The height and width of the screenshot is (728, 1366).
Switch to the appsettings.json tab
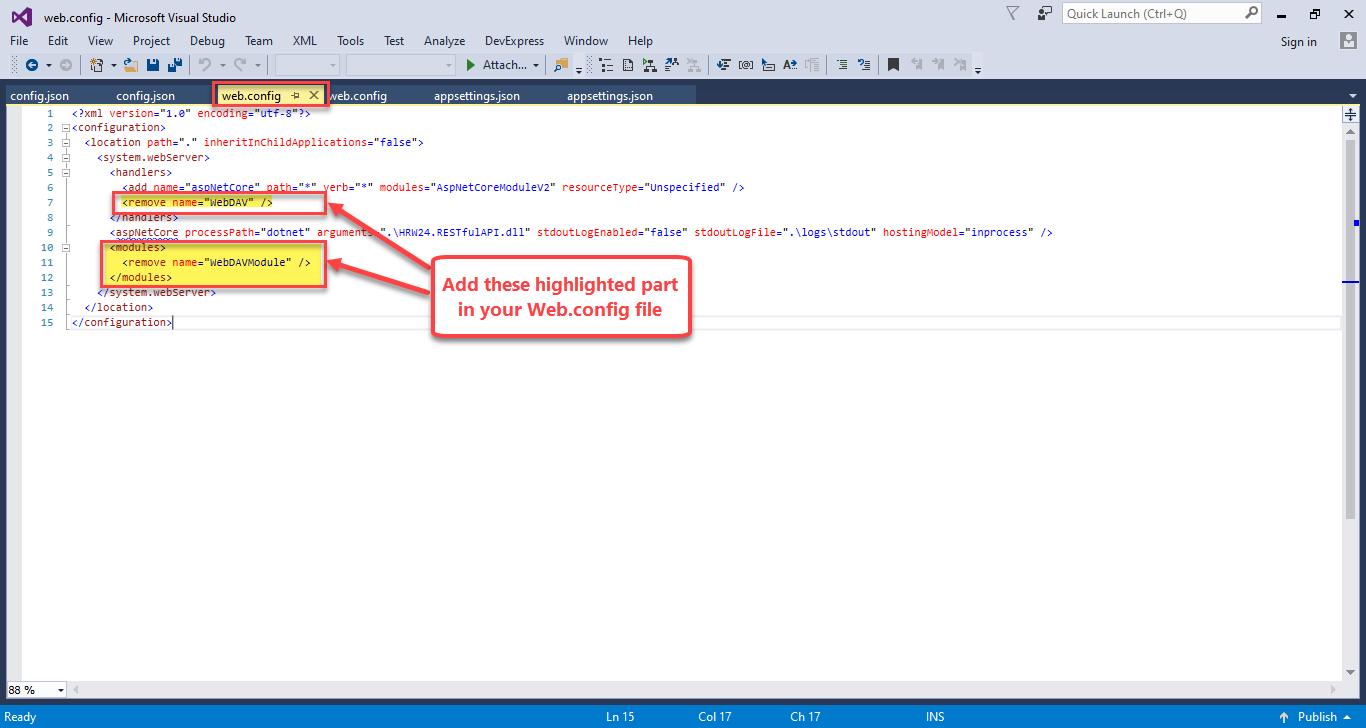477,95
